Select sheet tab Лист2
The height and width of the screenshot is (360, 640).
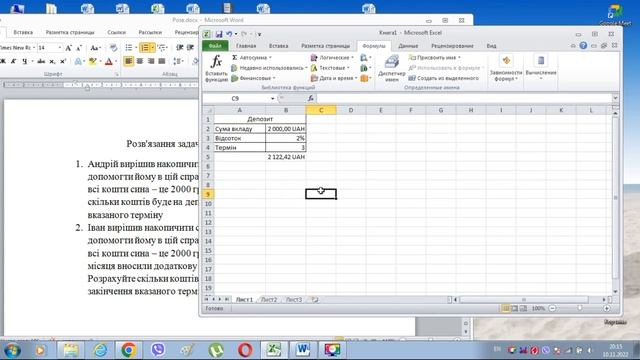click(269, 300)
